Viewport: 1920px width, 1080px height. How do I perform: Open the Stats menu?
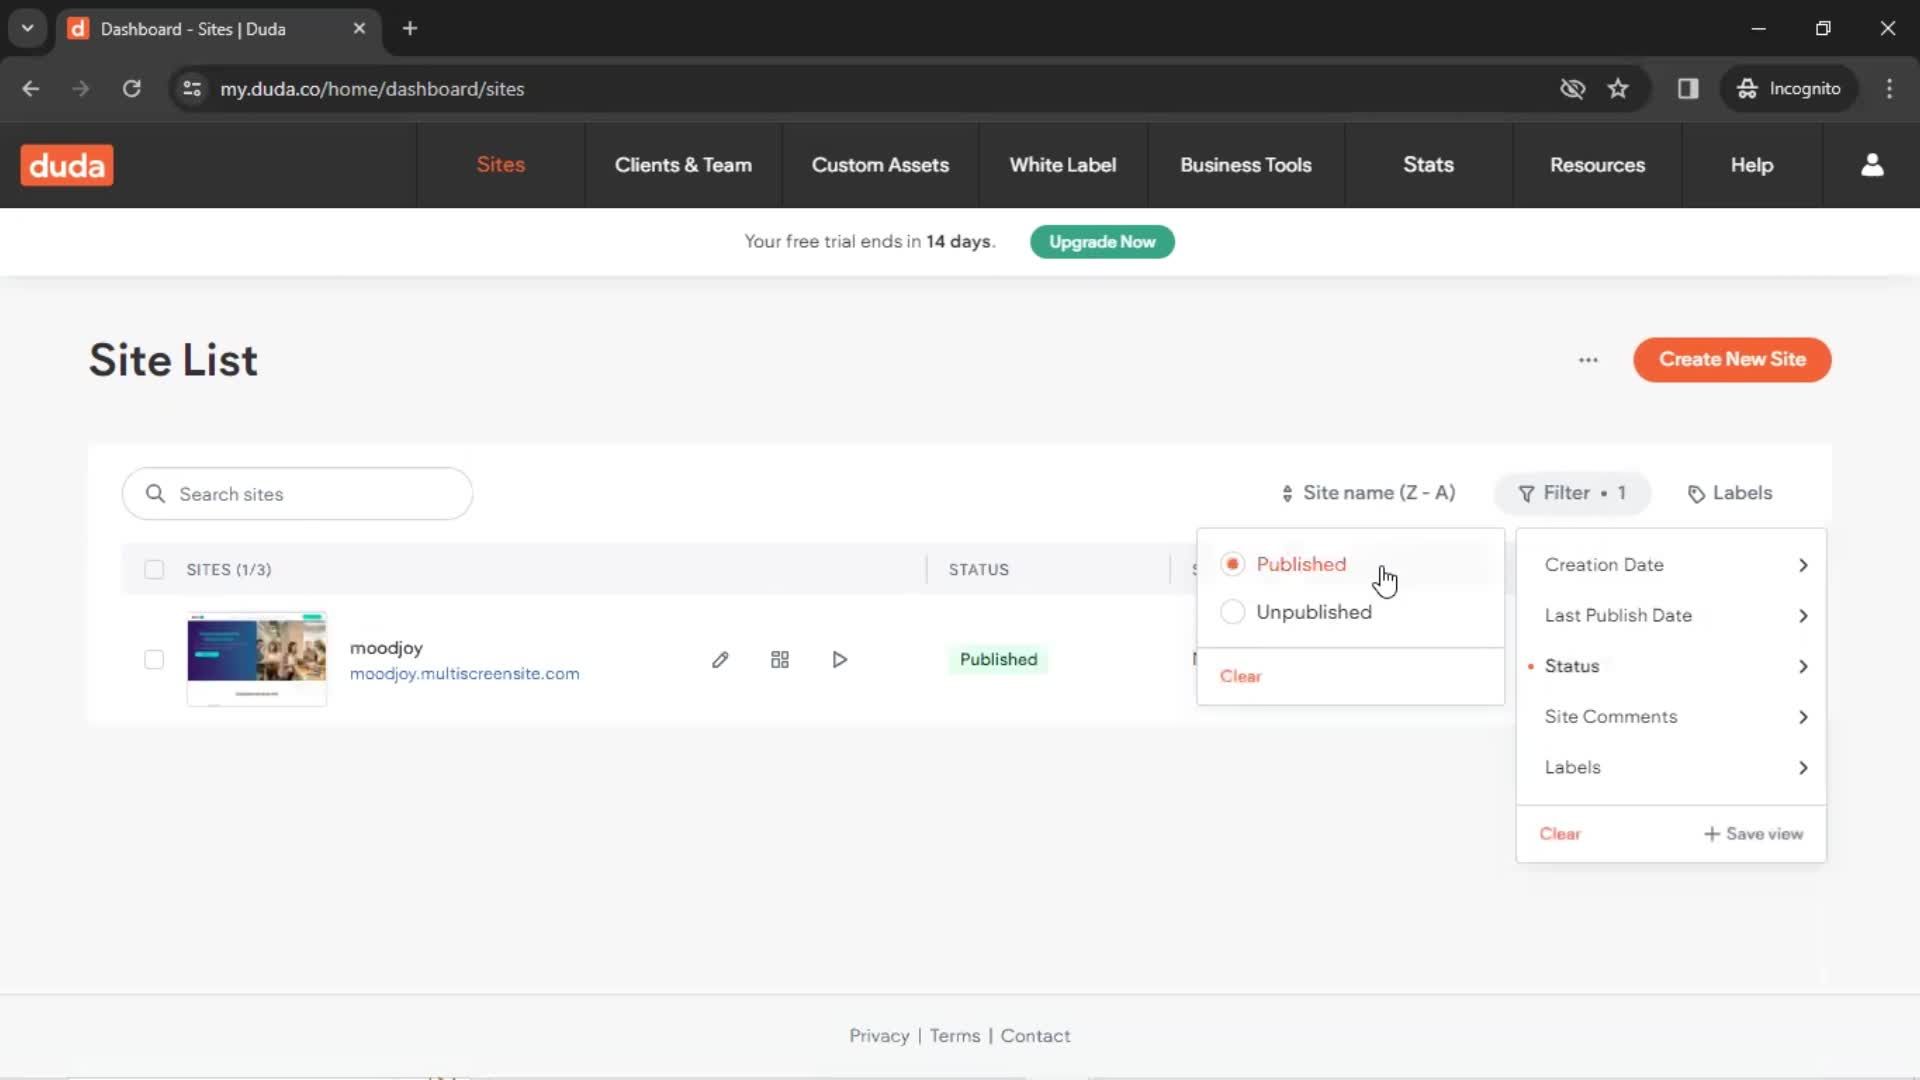[x=1428, y=165]
